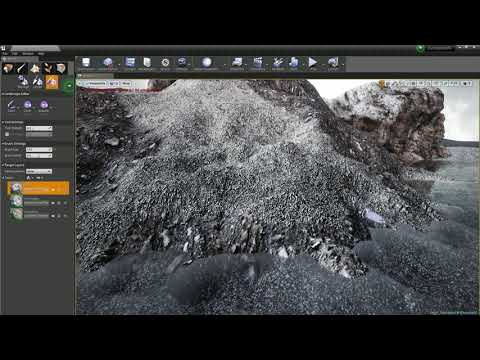Screen dimensions: 480x360
Task: Select the Foliage mode icon
Action: click(48, 68)
